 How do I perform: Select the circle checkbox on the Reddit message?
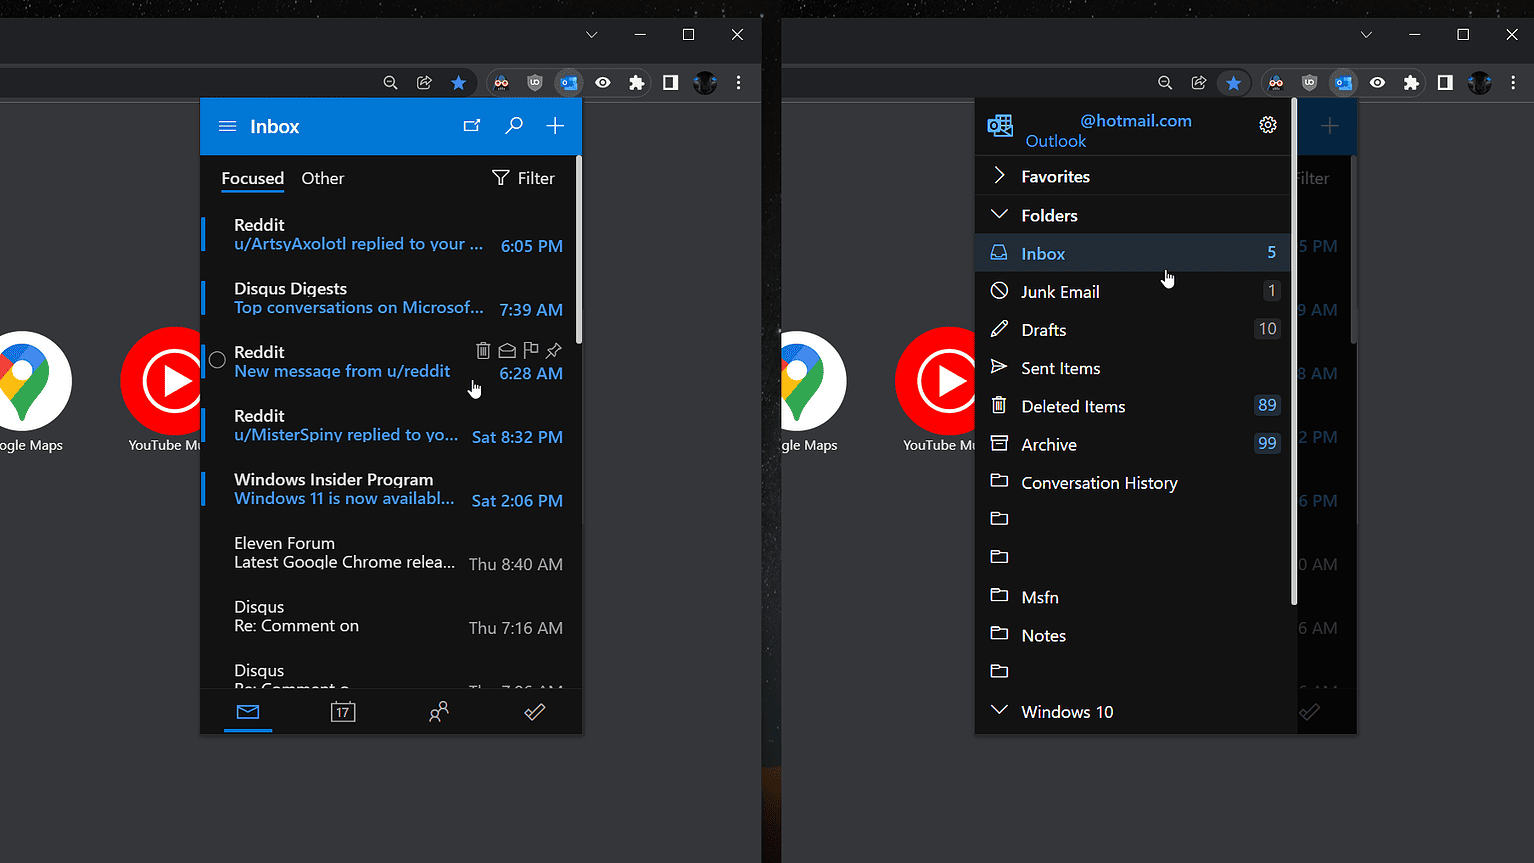click(x=216, y=360)
